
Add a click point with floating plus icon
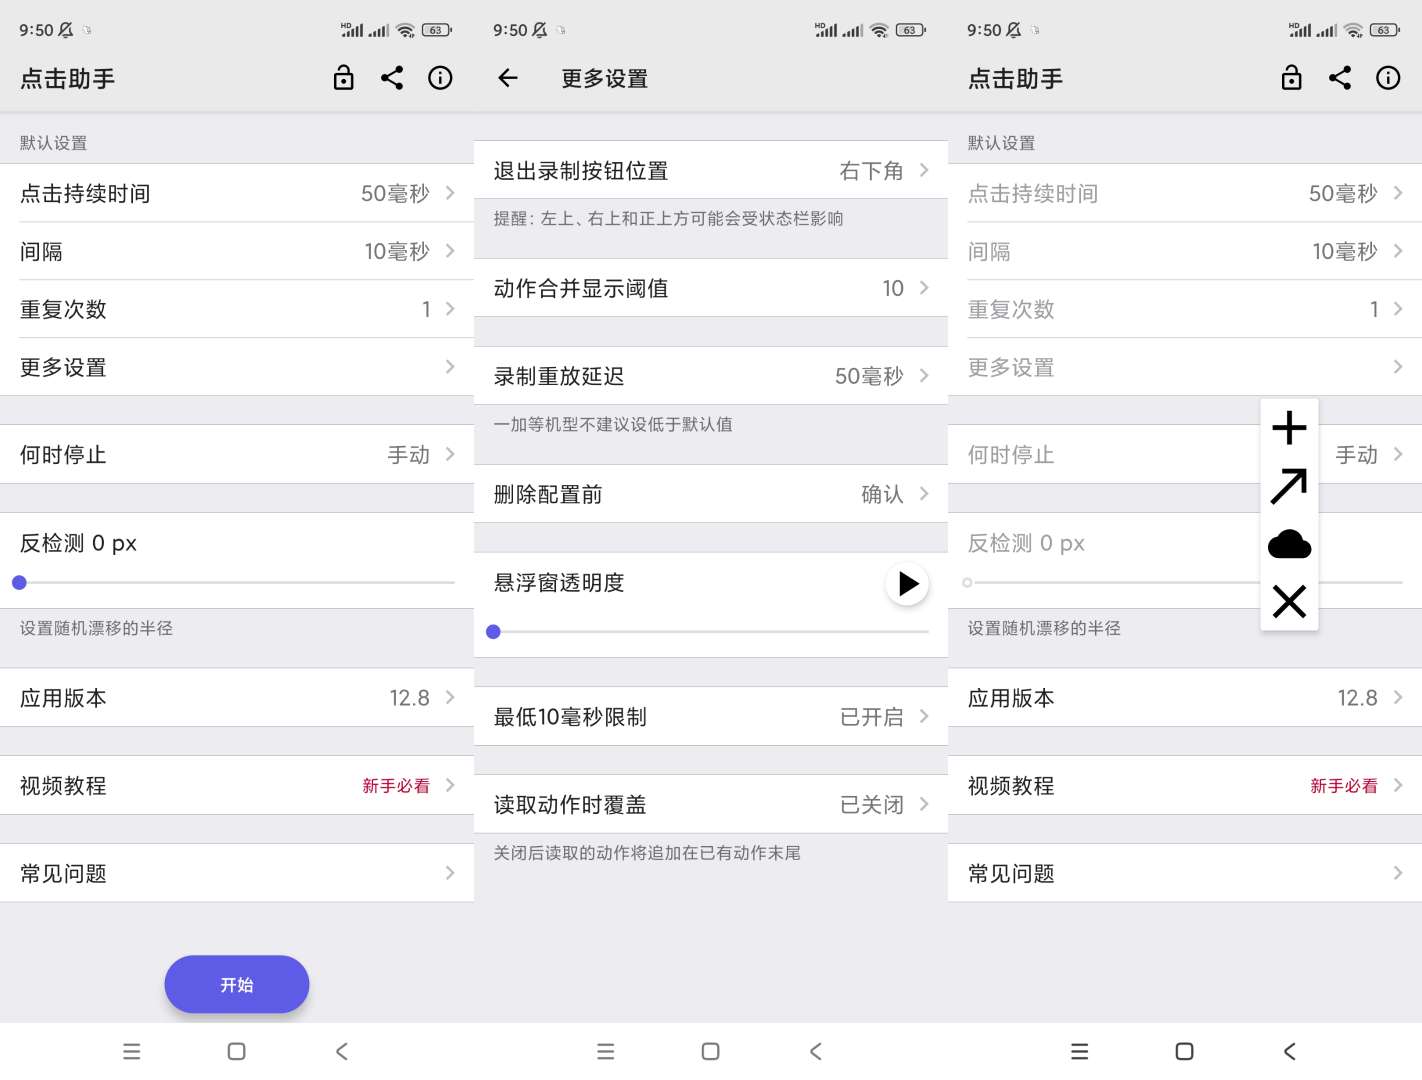tap(1289, 428)
